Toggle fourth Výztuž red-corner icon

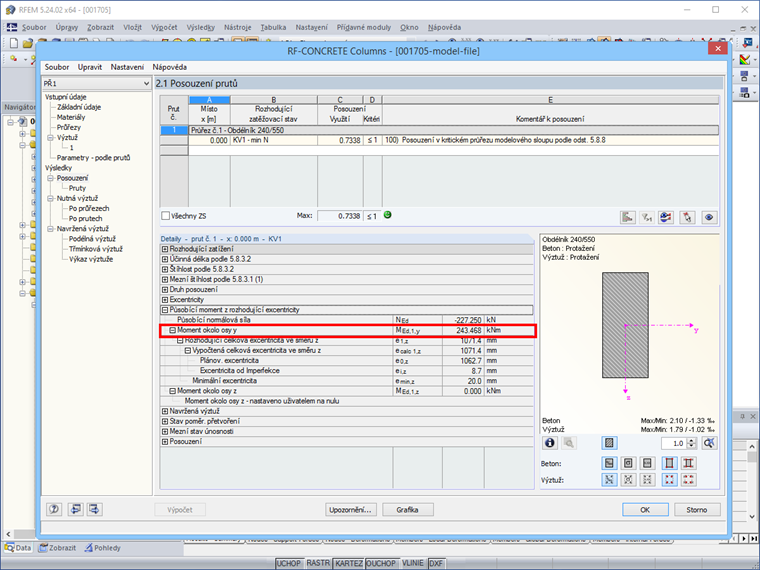coord(669,479)
